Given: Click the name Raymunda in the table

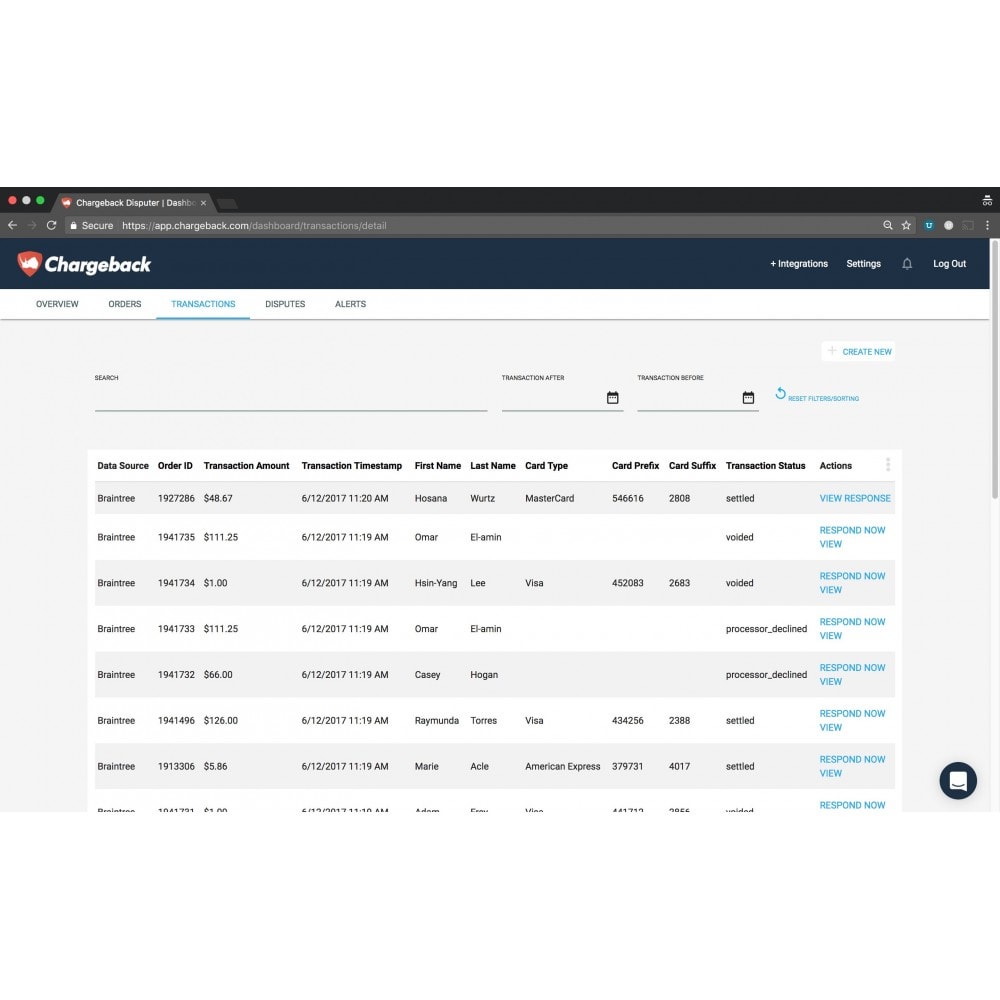Looking at the screenshot, I should pos(436,720).
